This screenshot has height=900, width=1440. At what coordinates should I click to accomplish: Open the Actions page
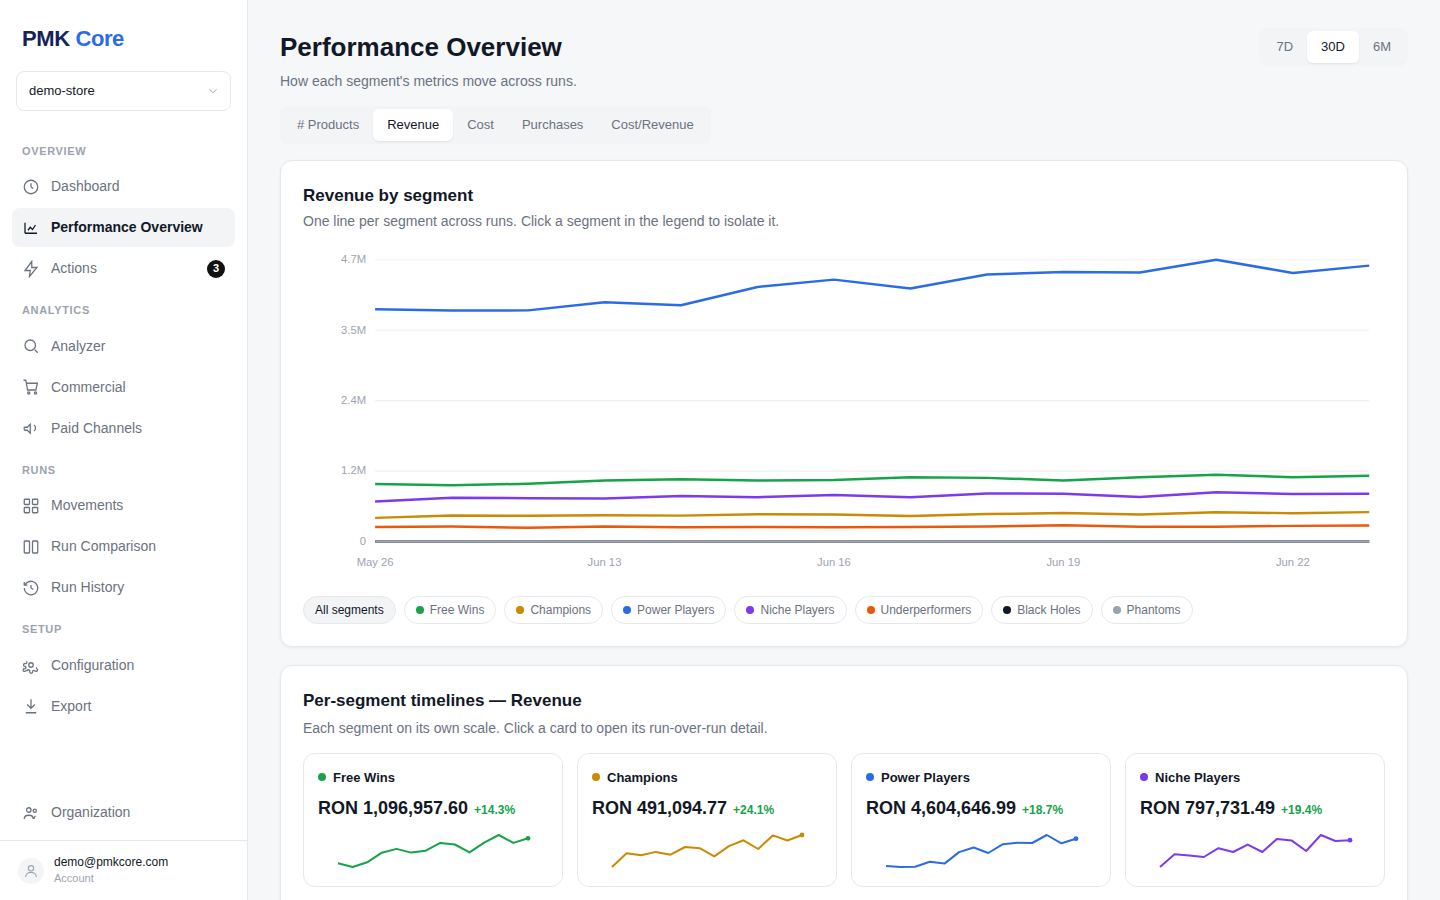pyautogui.click(x=123, y=269)
